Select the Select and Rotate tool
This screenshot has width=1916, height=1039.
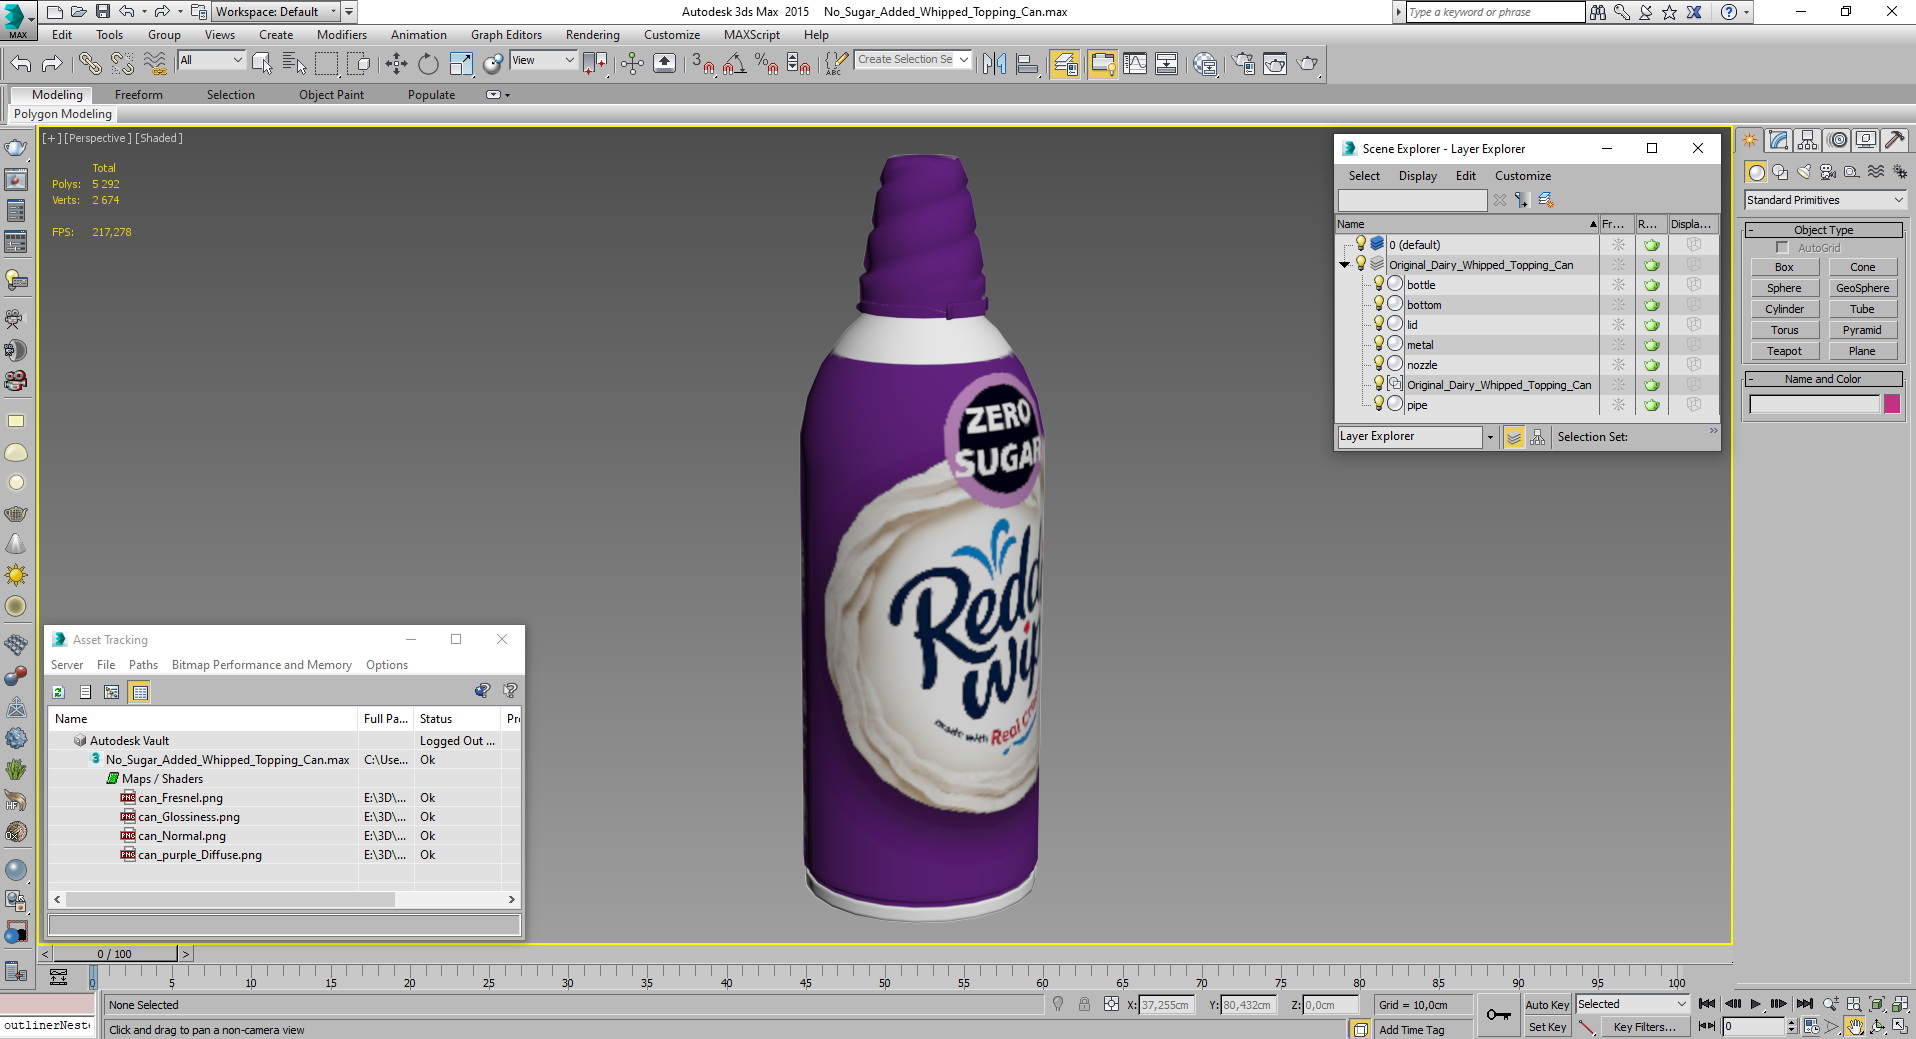coord(428,64)
